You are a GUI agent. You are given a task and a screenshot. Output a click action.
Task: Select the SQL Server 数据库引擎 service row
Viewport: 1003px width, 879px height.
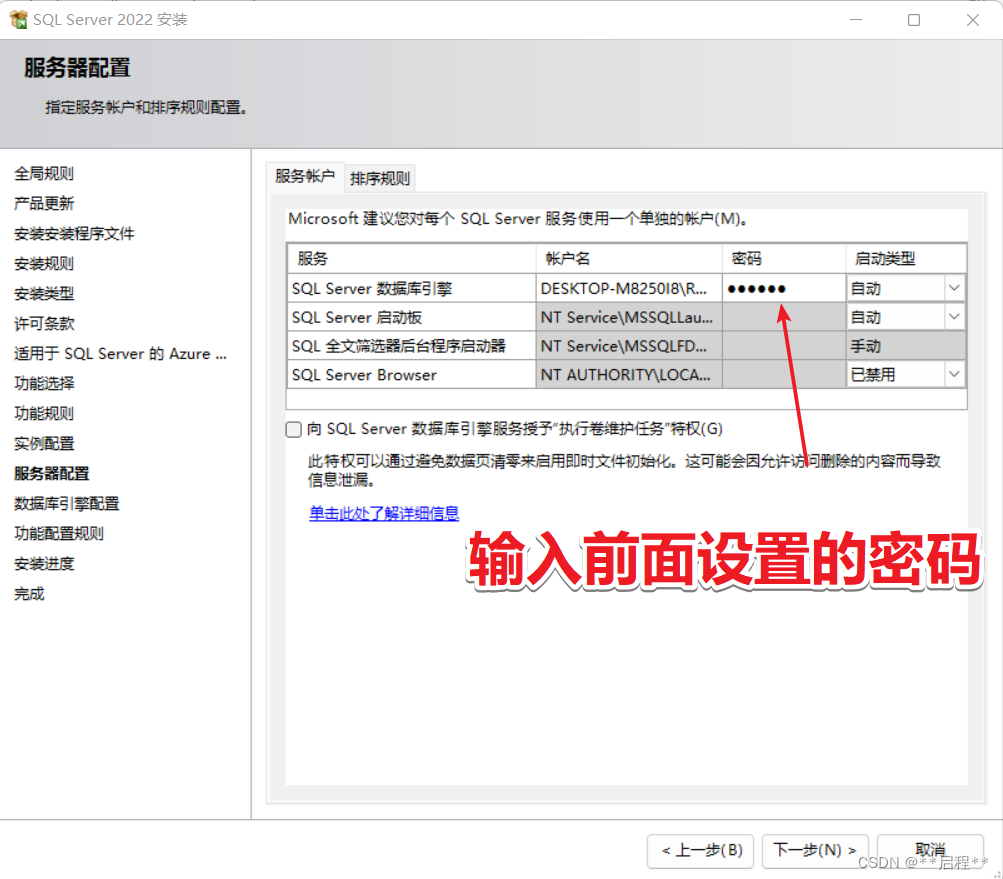coord(411,289)
